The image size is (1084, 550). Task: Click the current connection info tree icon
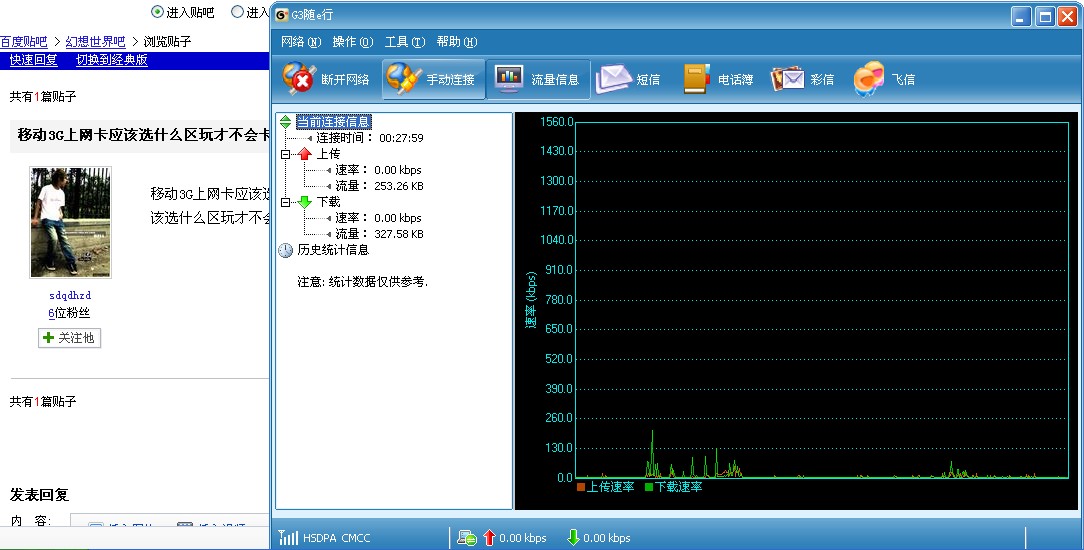coord(286,122)
